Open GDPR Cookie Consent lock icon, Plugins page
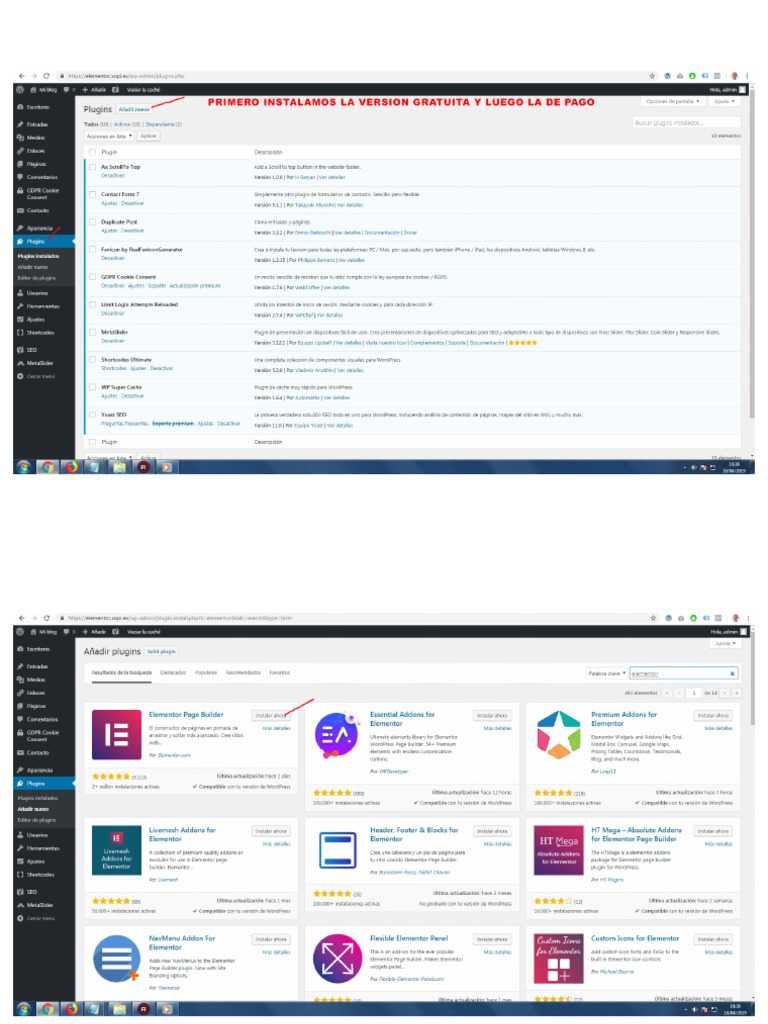The height and width of the screenshot is (1024, 768). click(x=20, y=191)
